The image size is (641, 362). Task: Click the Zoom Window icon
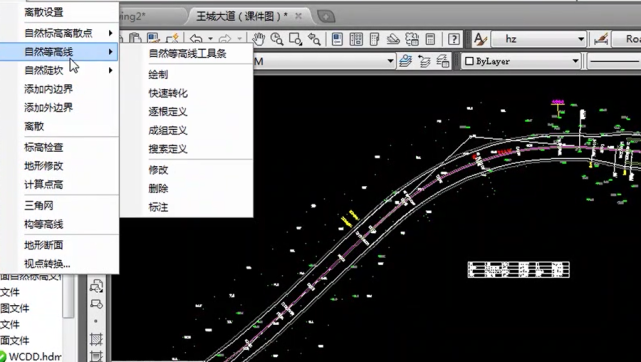click(295, 39)
